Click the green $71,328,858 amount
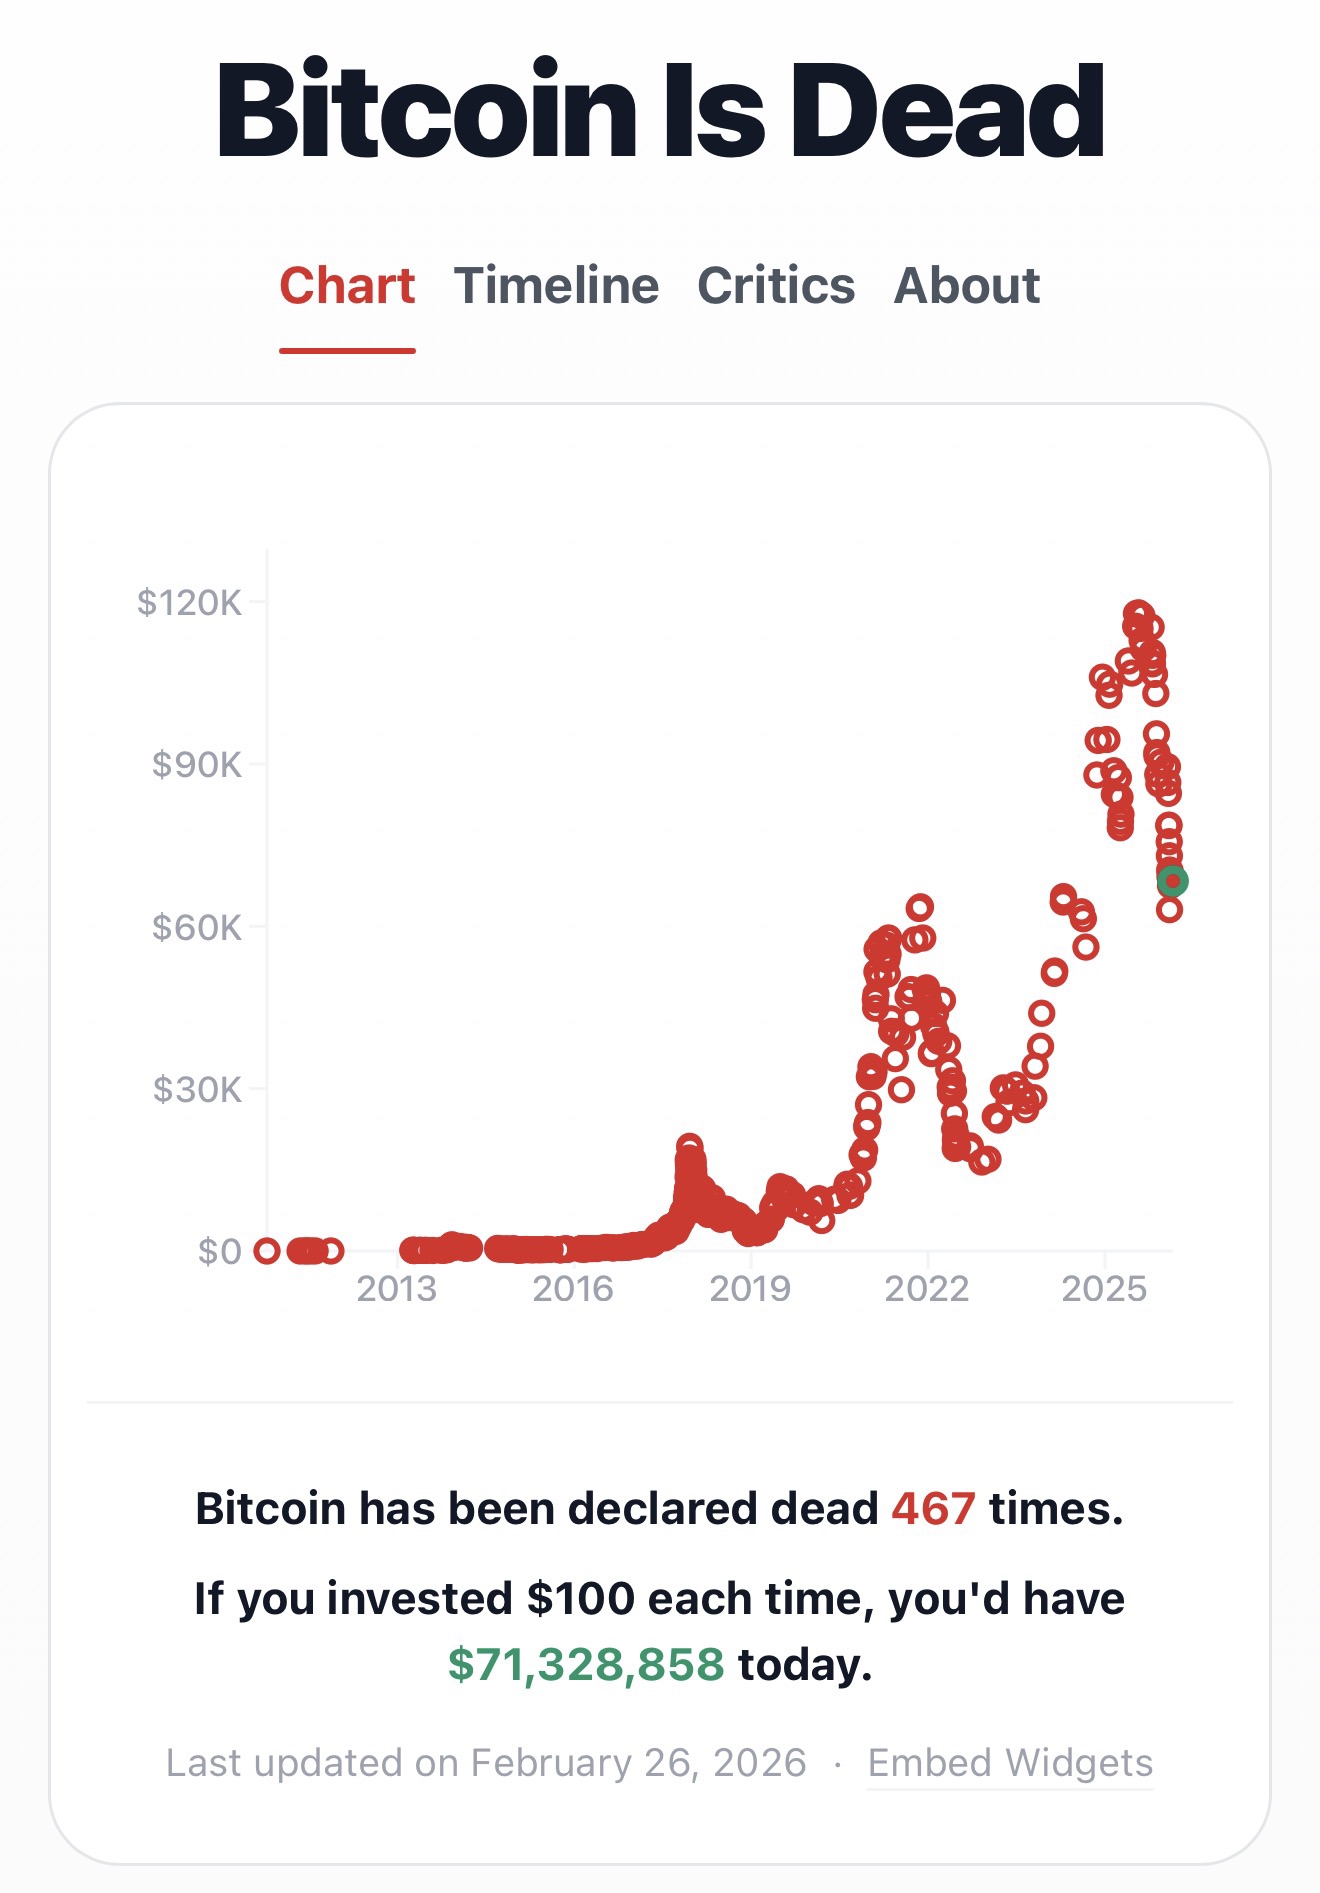The width and height of the screenshot is (1320, 1893). tap(586, 1665)
